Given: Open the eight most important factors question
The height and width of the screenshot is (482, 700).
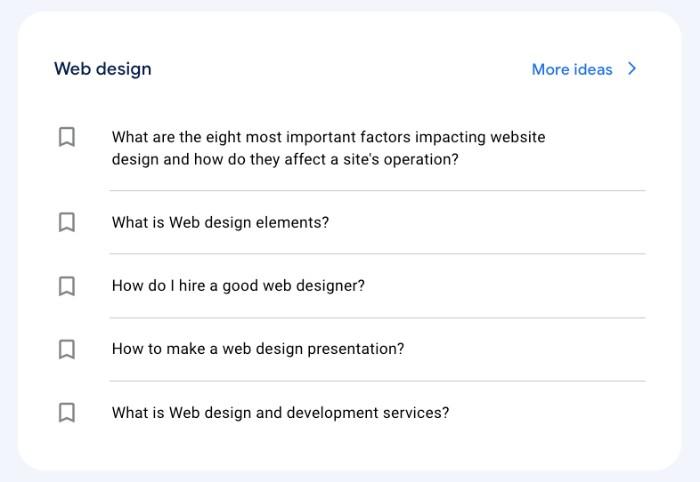Looking at the screenshot, I should coord(329,148).
